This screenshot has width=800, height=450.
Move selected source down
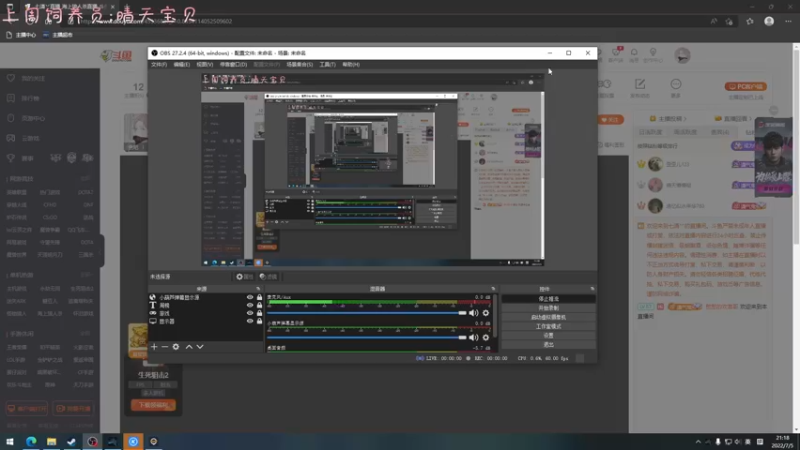click(x=200, y=347)
